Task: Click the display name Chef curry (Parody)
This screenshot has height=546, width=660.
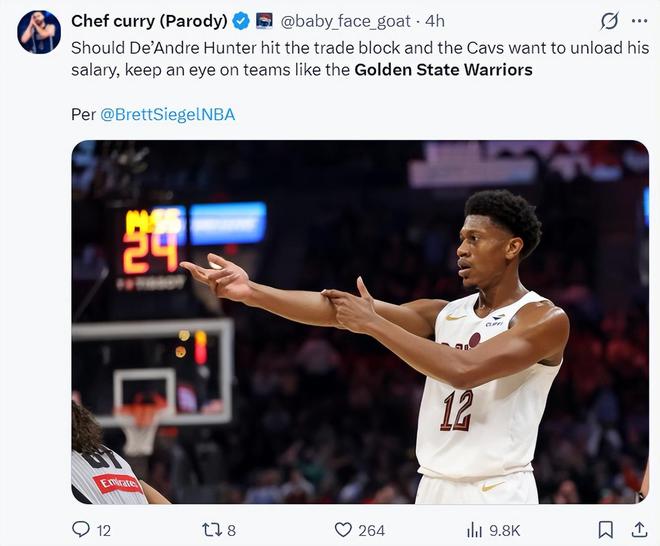Action: click(149, 21)
